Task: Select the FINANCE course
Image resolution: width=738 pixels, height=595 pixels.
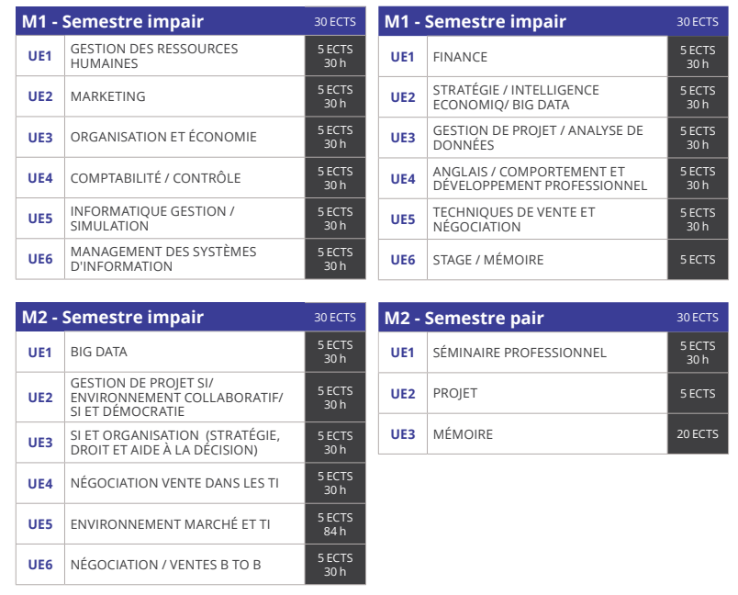Action: click(x=460, y=57)
